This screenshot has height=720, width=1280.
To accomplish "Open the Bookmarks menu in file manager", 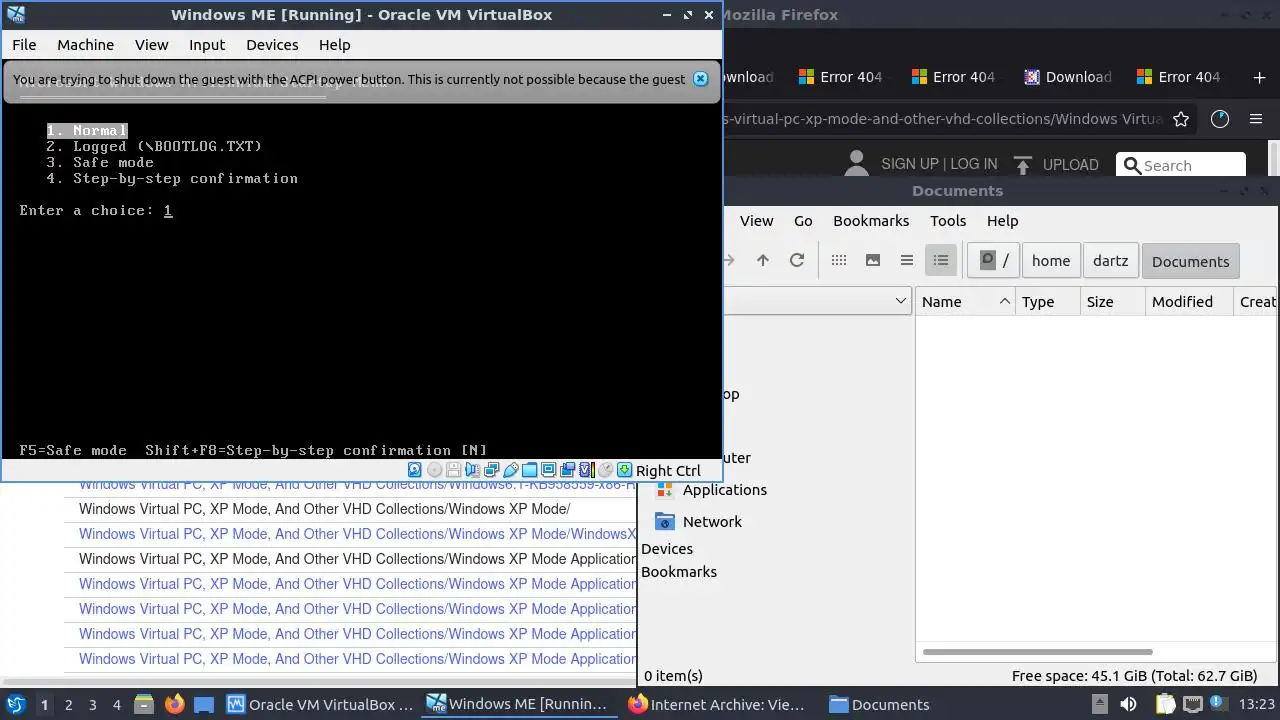I will [x=871, y=221].
